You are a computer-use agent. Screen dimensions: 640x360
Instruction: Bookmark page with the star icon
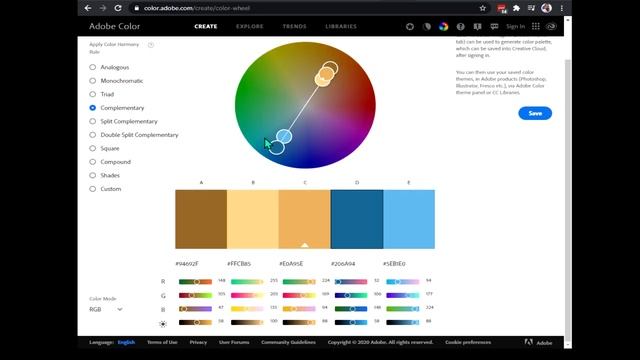point(483,8)
